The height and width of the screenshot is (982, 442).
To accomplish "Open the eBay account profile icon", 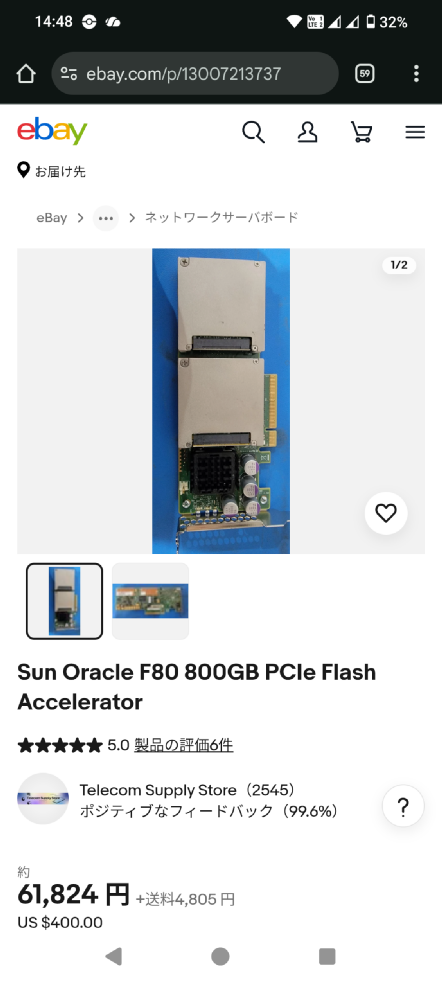I will point(307,132).
